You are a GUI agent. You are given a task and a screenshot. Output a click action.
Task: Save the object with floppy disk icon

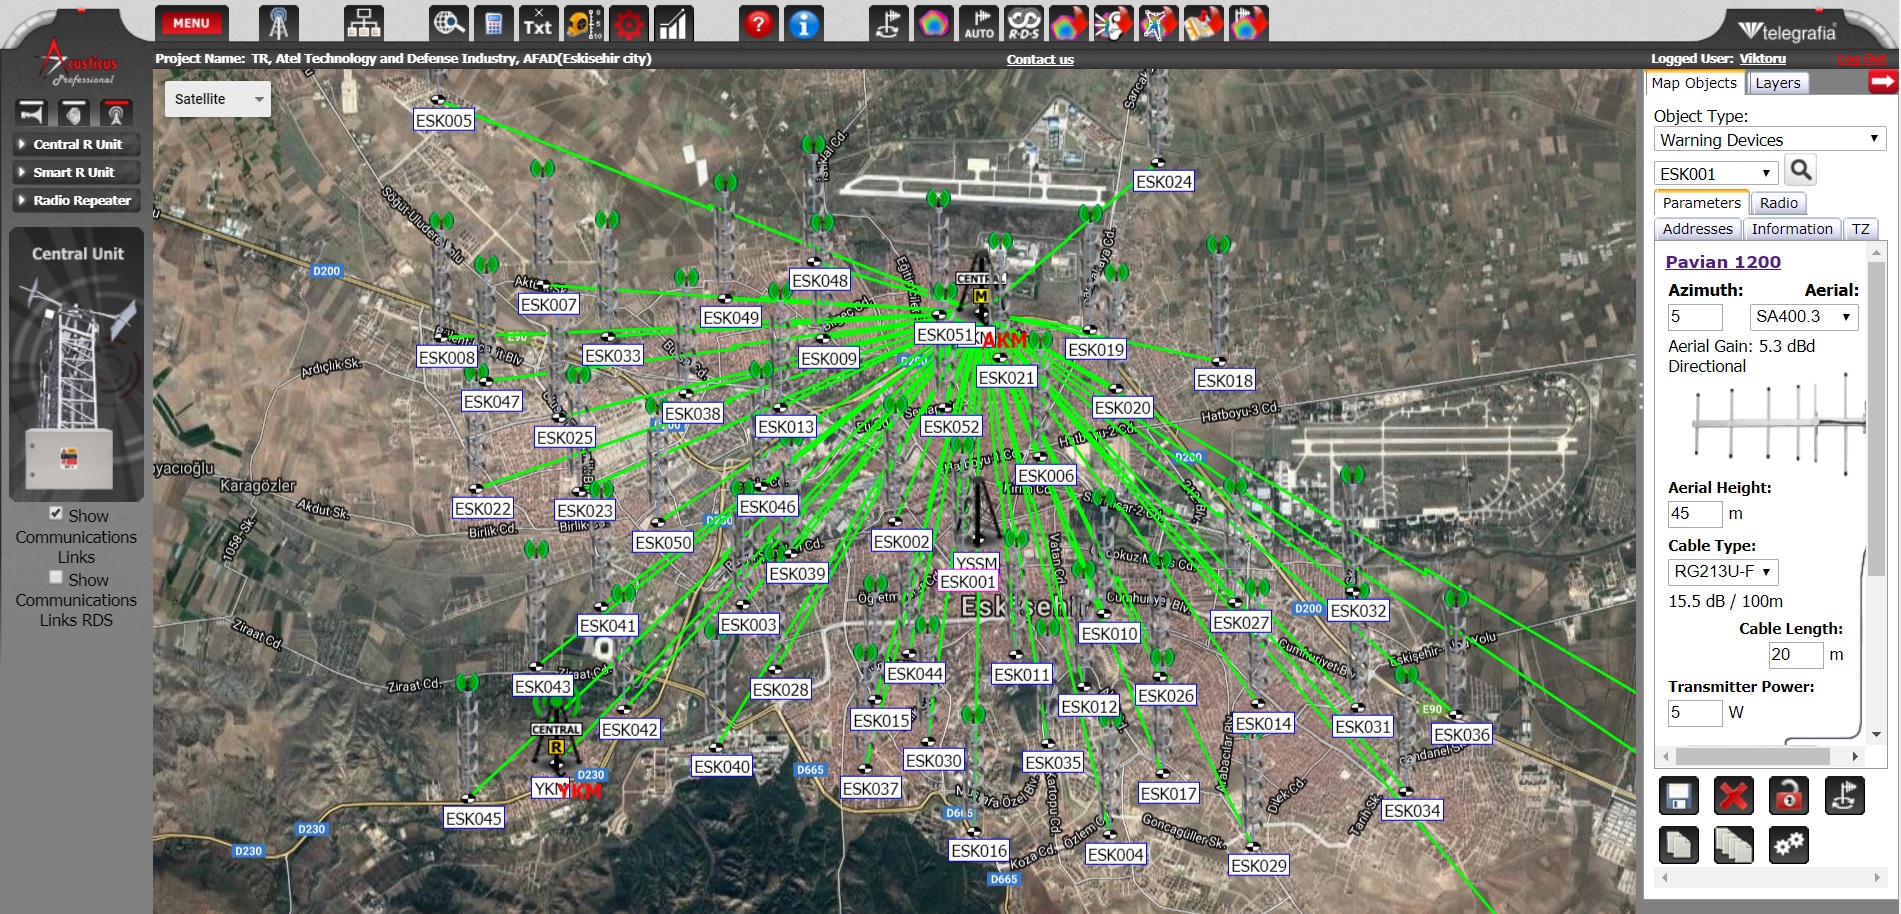(x=1679, y=796)
